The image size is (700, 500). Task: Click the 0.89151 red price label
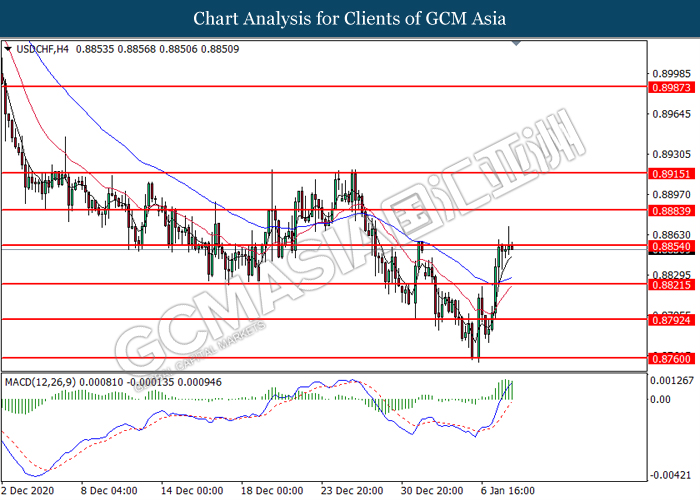(671, 174)
